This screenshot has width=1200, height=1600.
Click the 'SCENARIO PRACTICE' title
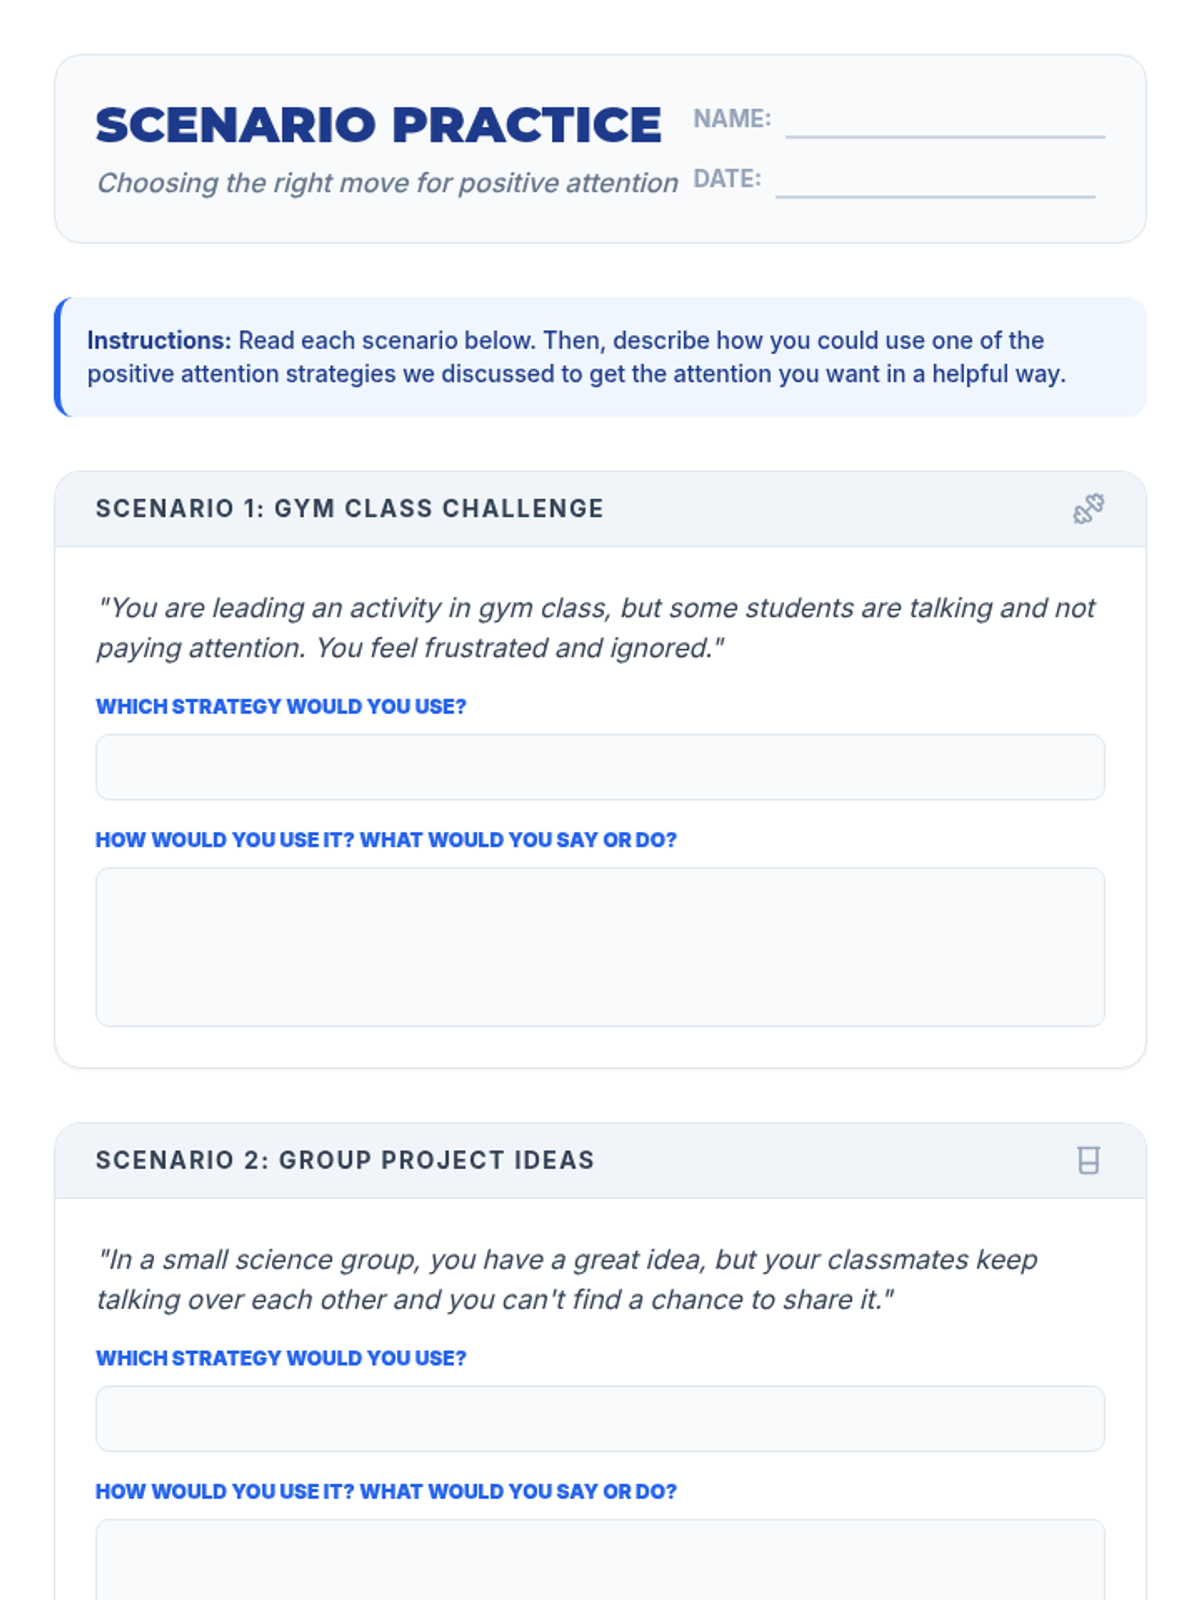pyautogui.click(x=378, y=125)
